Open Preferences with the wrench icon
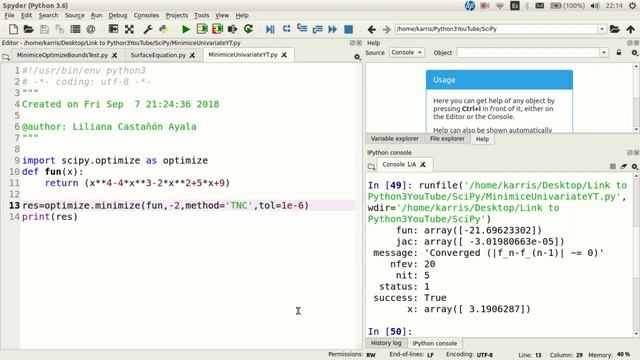The image size is (640, 360). [148, 29]
